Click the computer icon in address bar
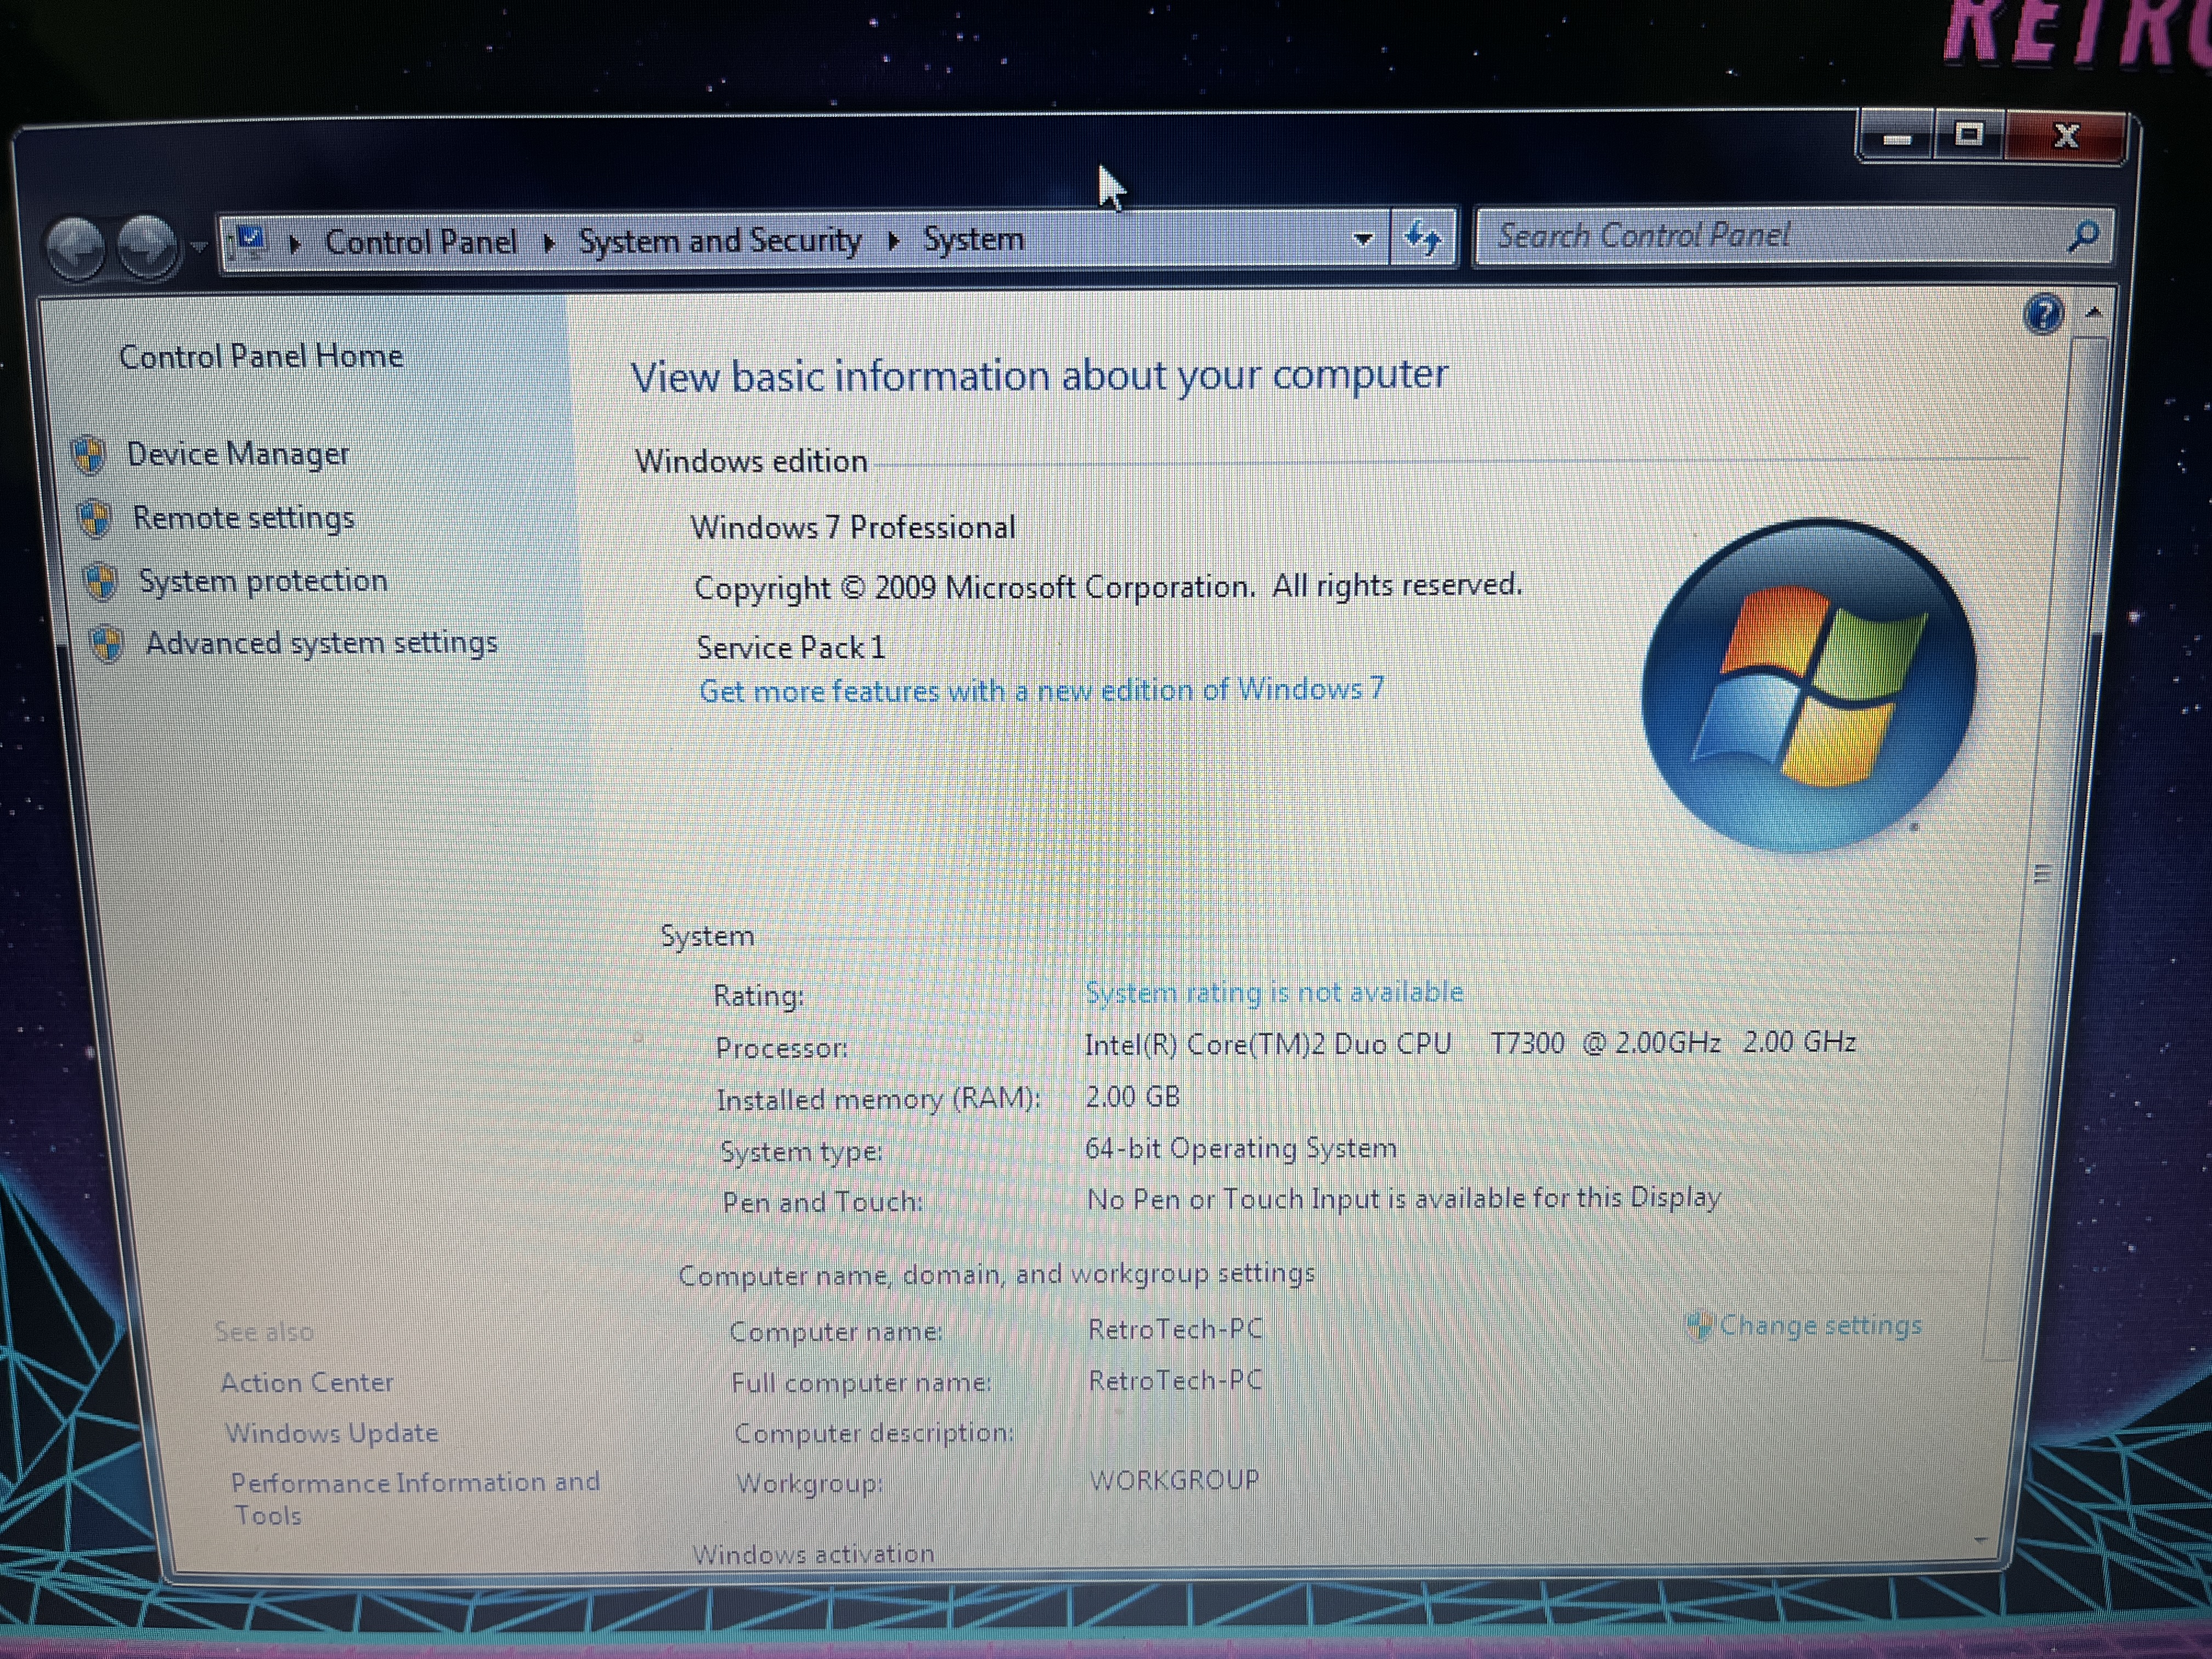 click(x=249, y=242)
